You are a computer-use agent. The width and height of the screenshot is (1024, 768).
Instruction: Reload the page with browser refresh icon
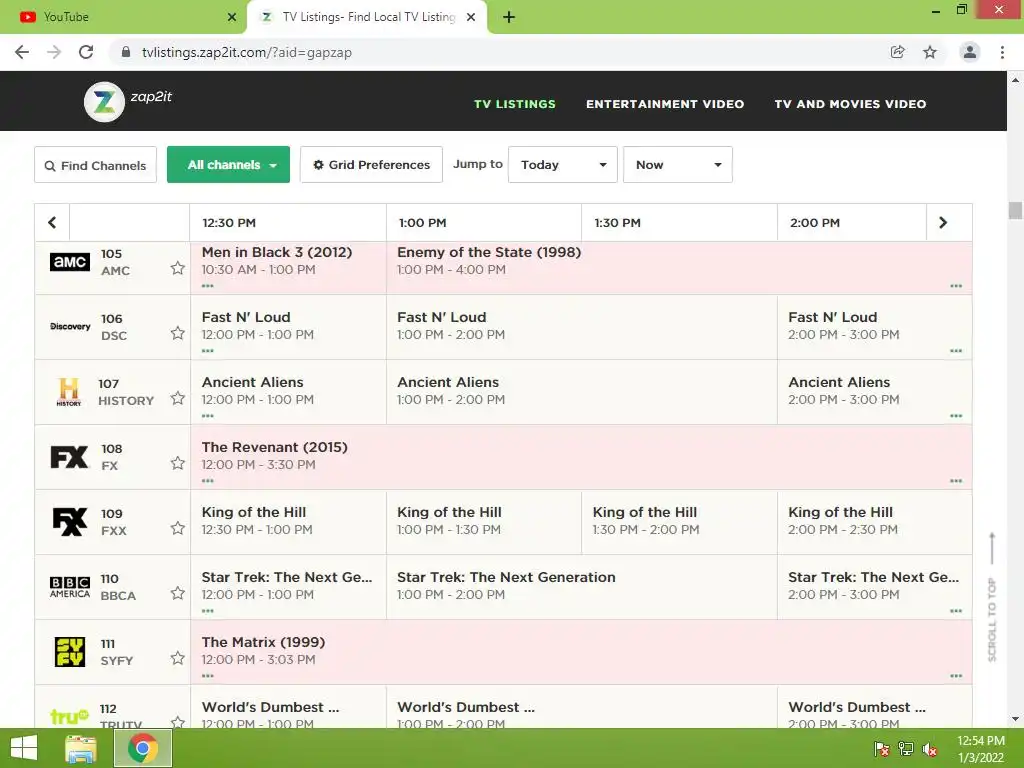tap(86, 52)
